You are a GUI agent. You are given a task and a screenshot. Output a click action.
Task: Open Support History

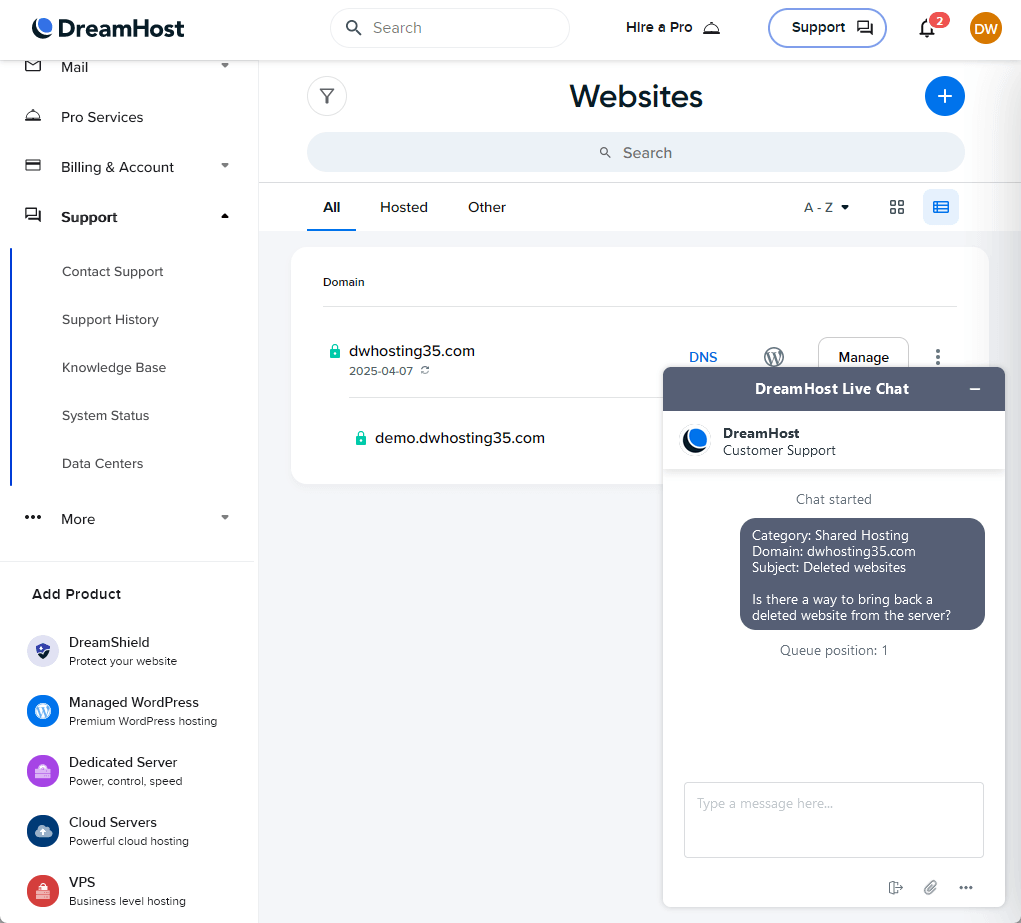[x=111, y=320]
